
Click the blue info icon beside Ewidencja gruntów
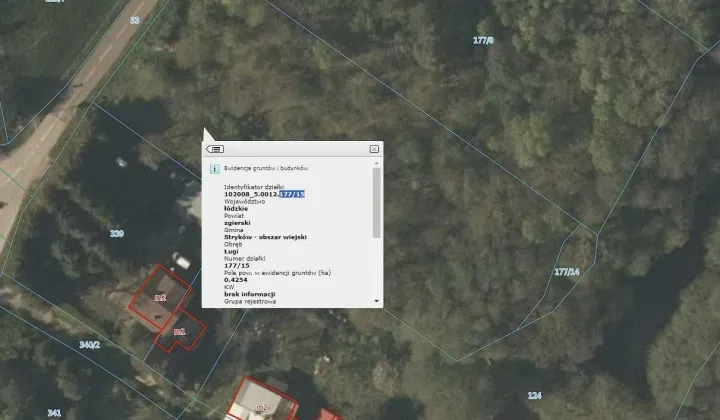214,168
